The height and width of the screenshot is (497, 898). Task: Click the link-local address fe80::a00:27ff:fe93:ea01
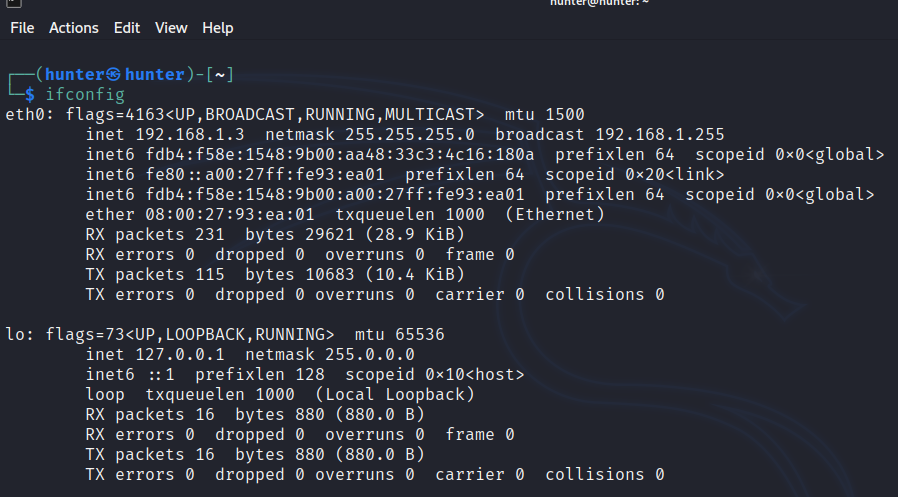click(x=265, y=175)
